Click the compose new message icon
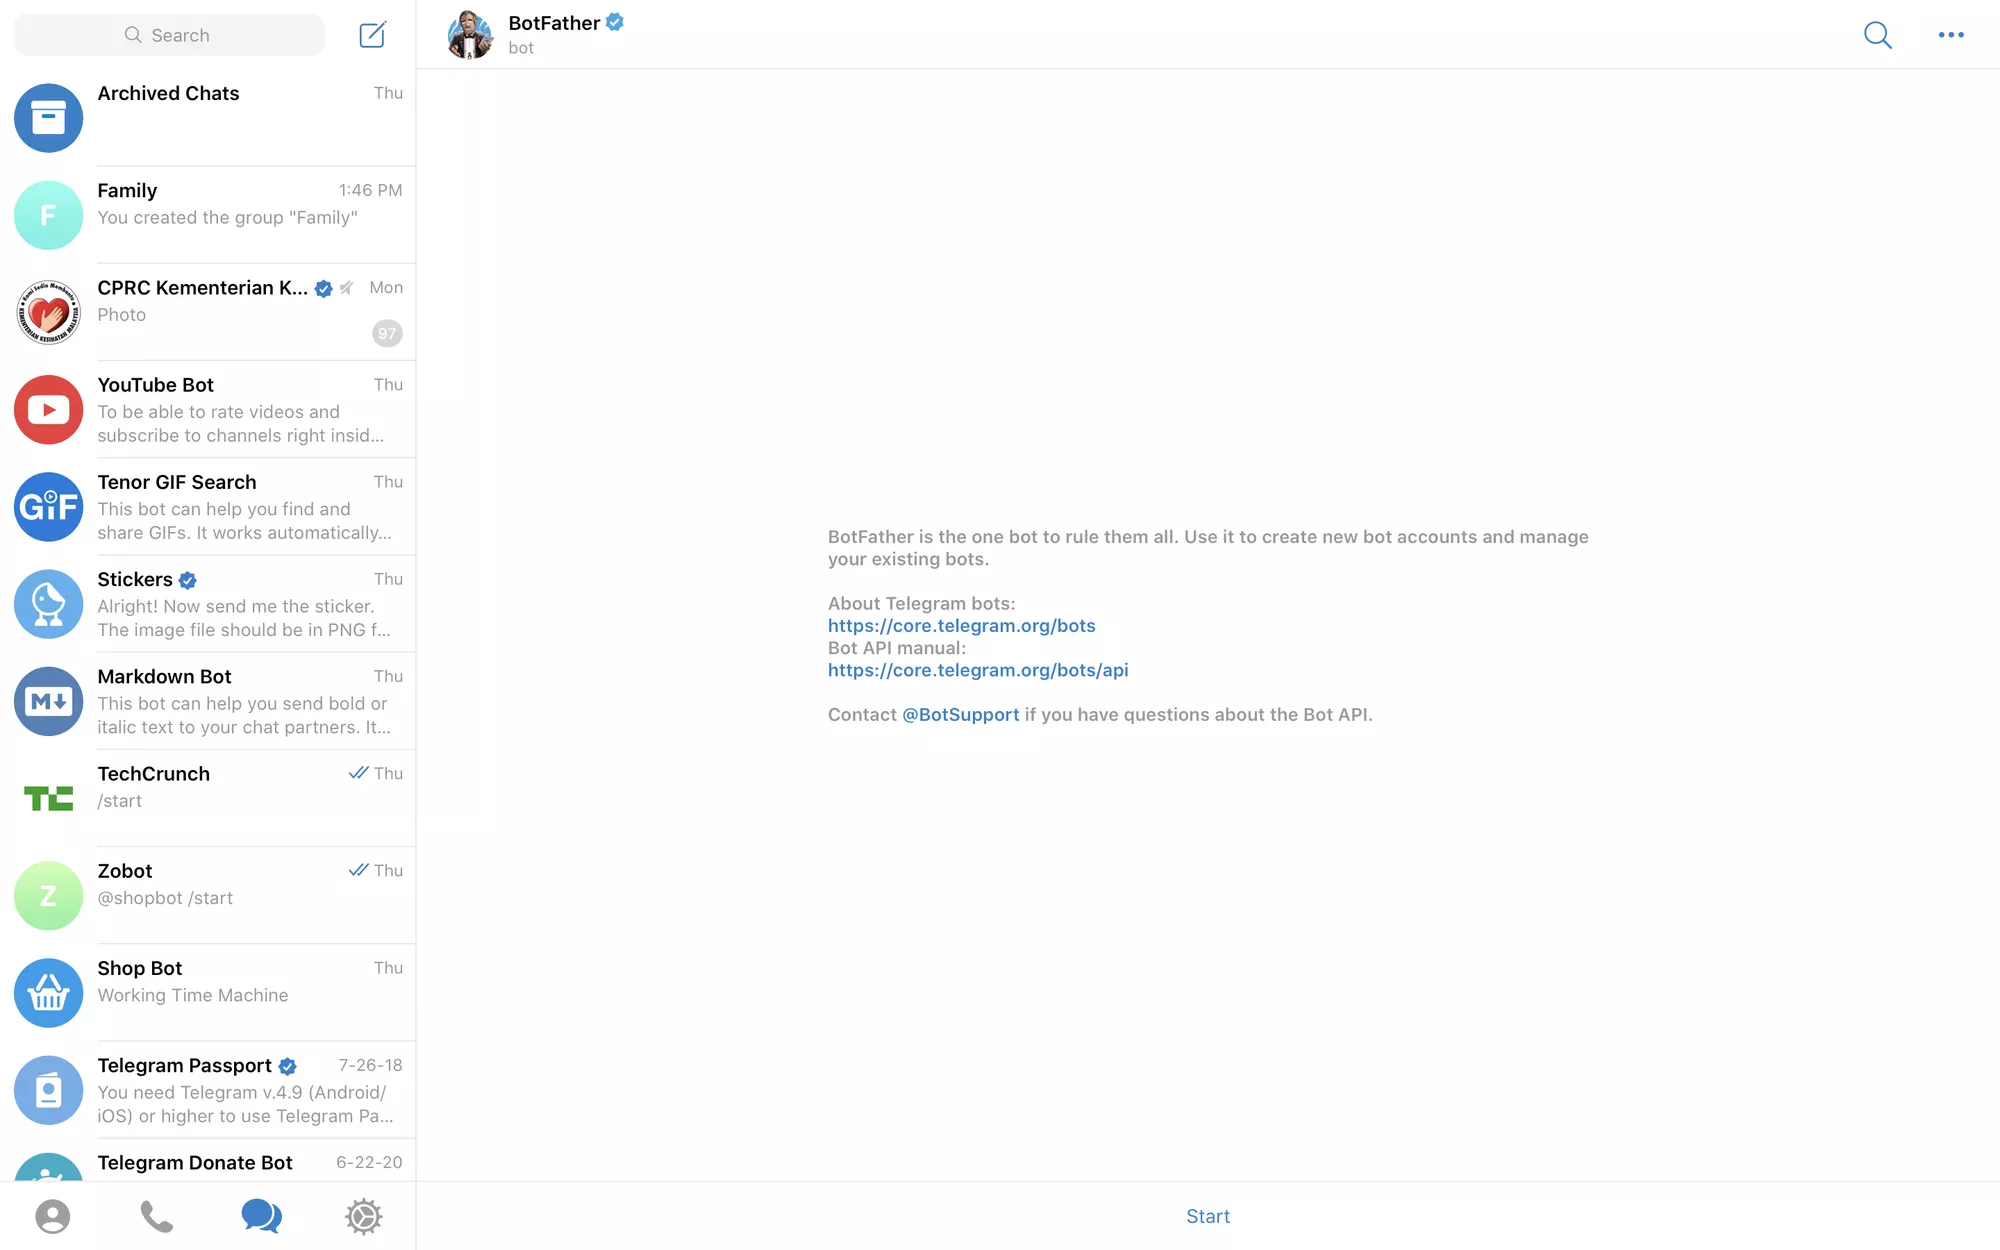Viewport: 2000px width, 1250px height. tap(371, 35)
